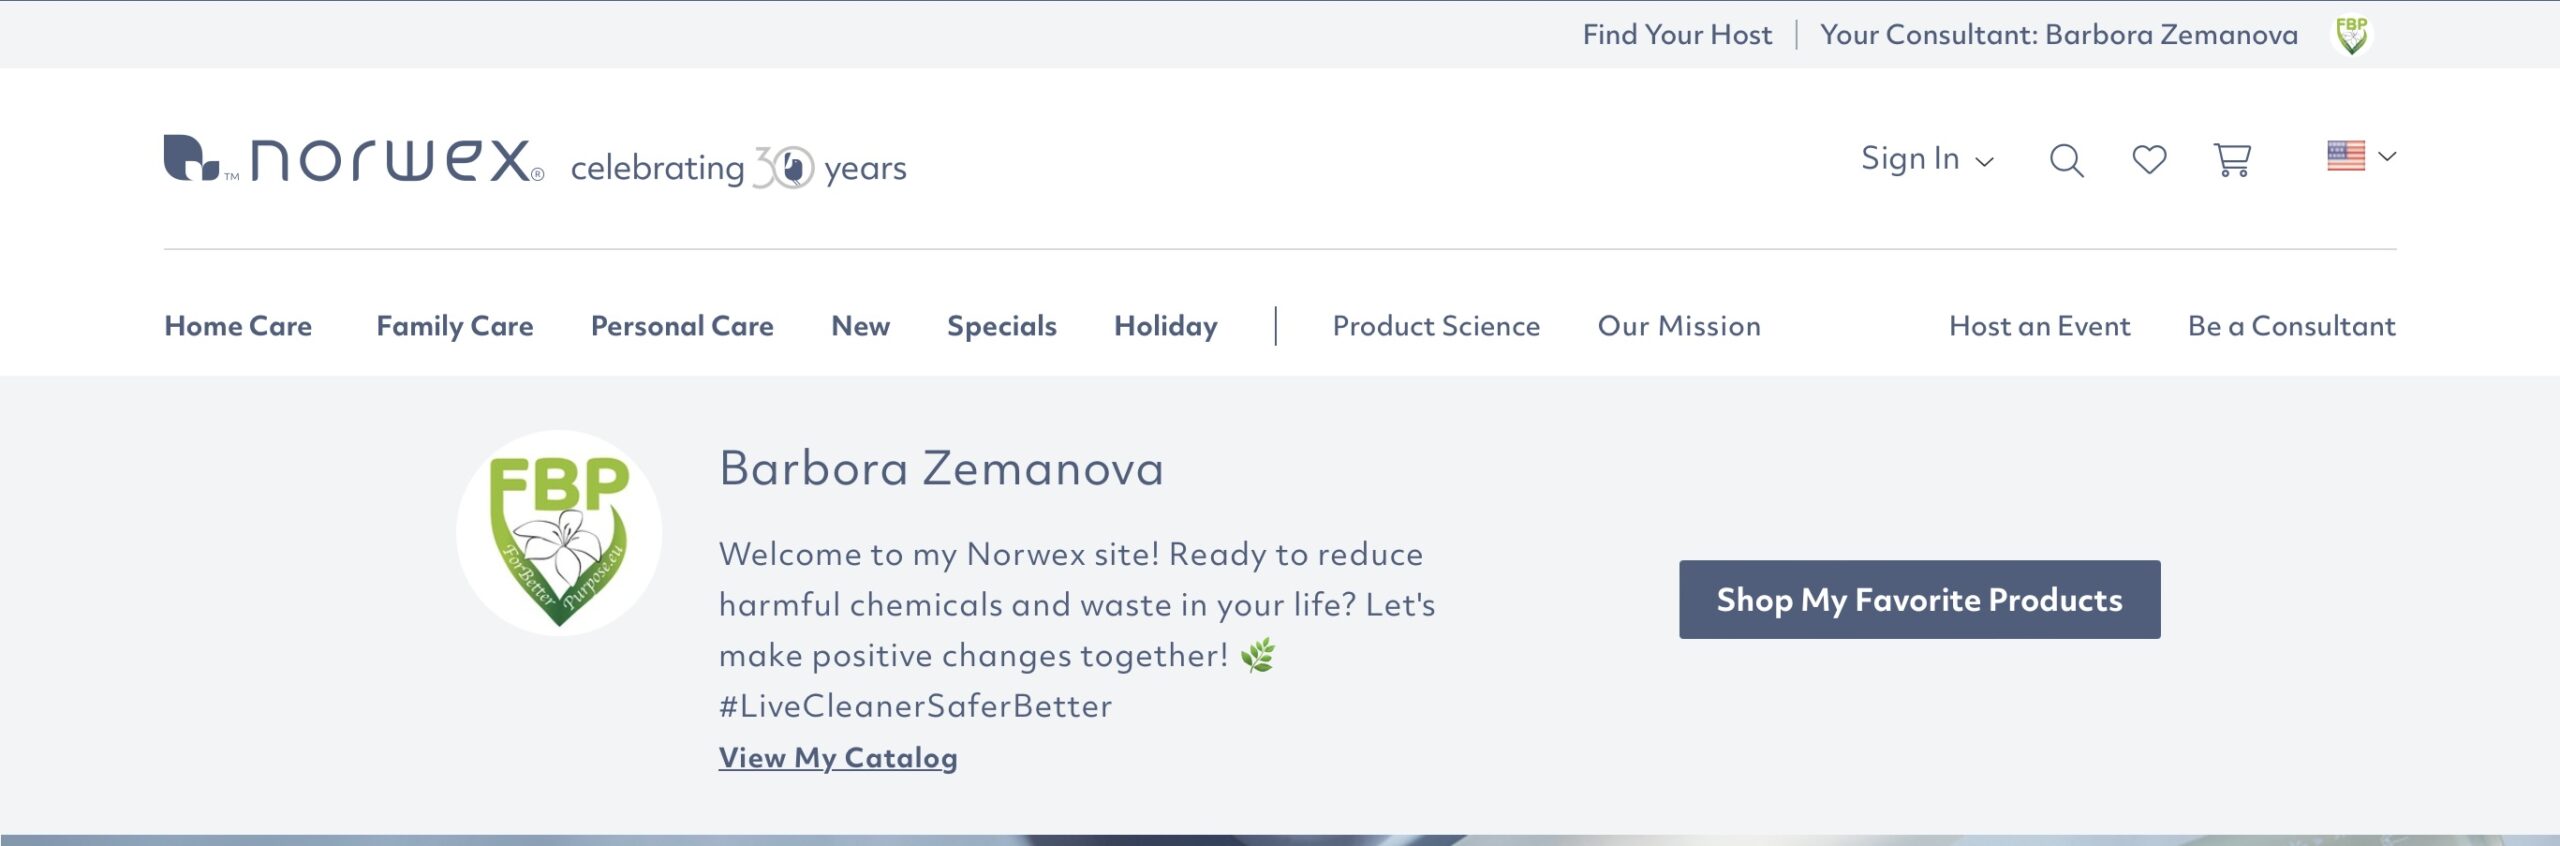Open the View My Catalog link
This screenshot has height=846, width=2560.
[838, 758]
